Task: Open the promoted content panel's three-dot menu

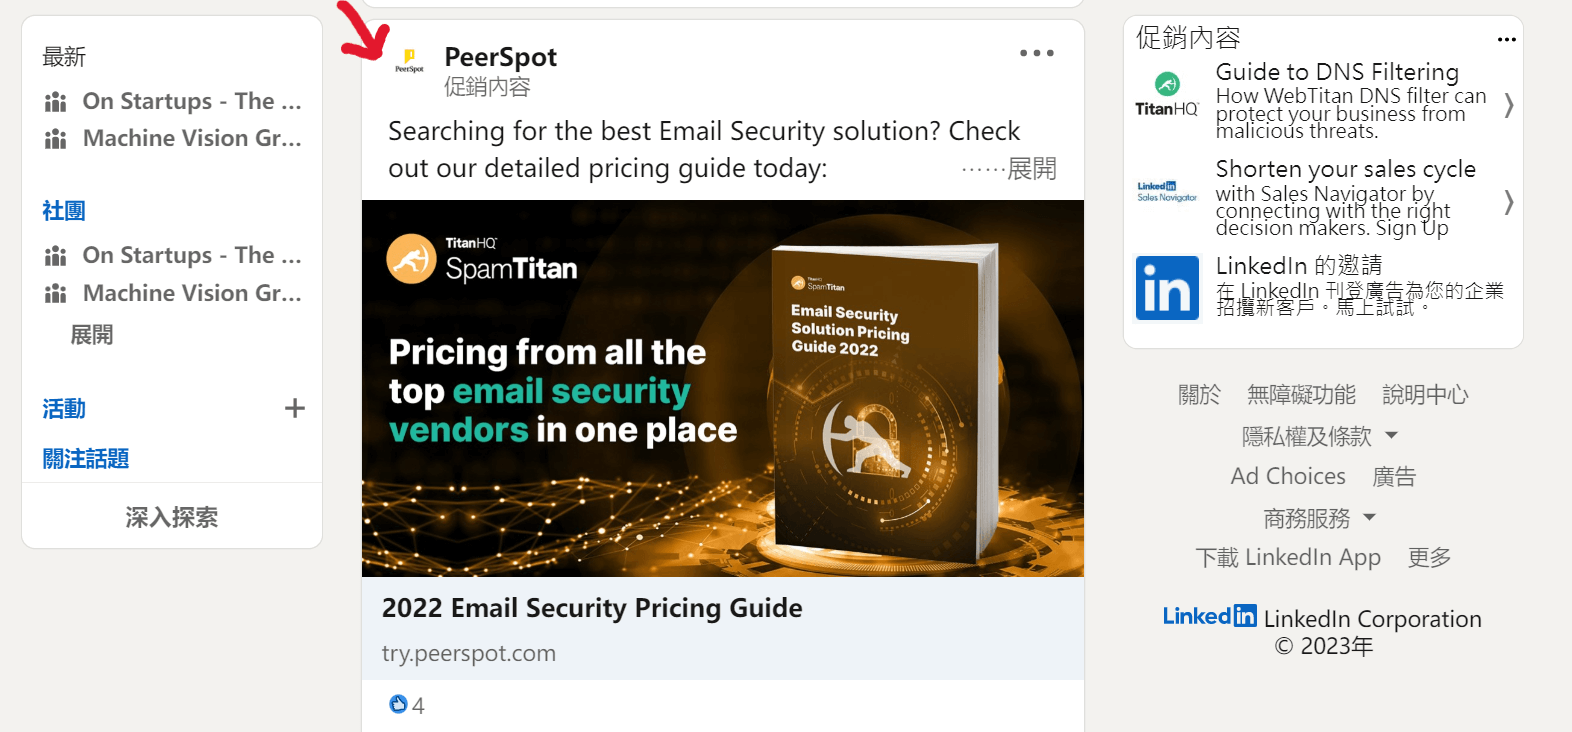Action: click(x=1506, y=39)
